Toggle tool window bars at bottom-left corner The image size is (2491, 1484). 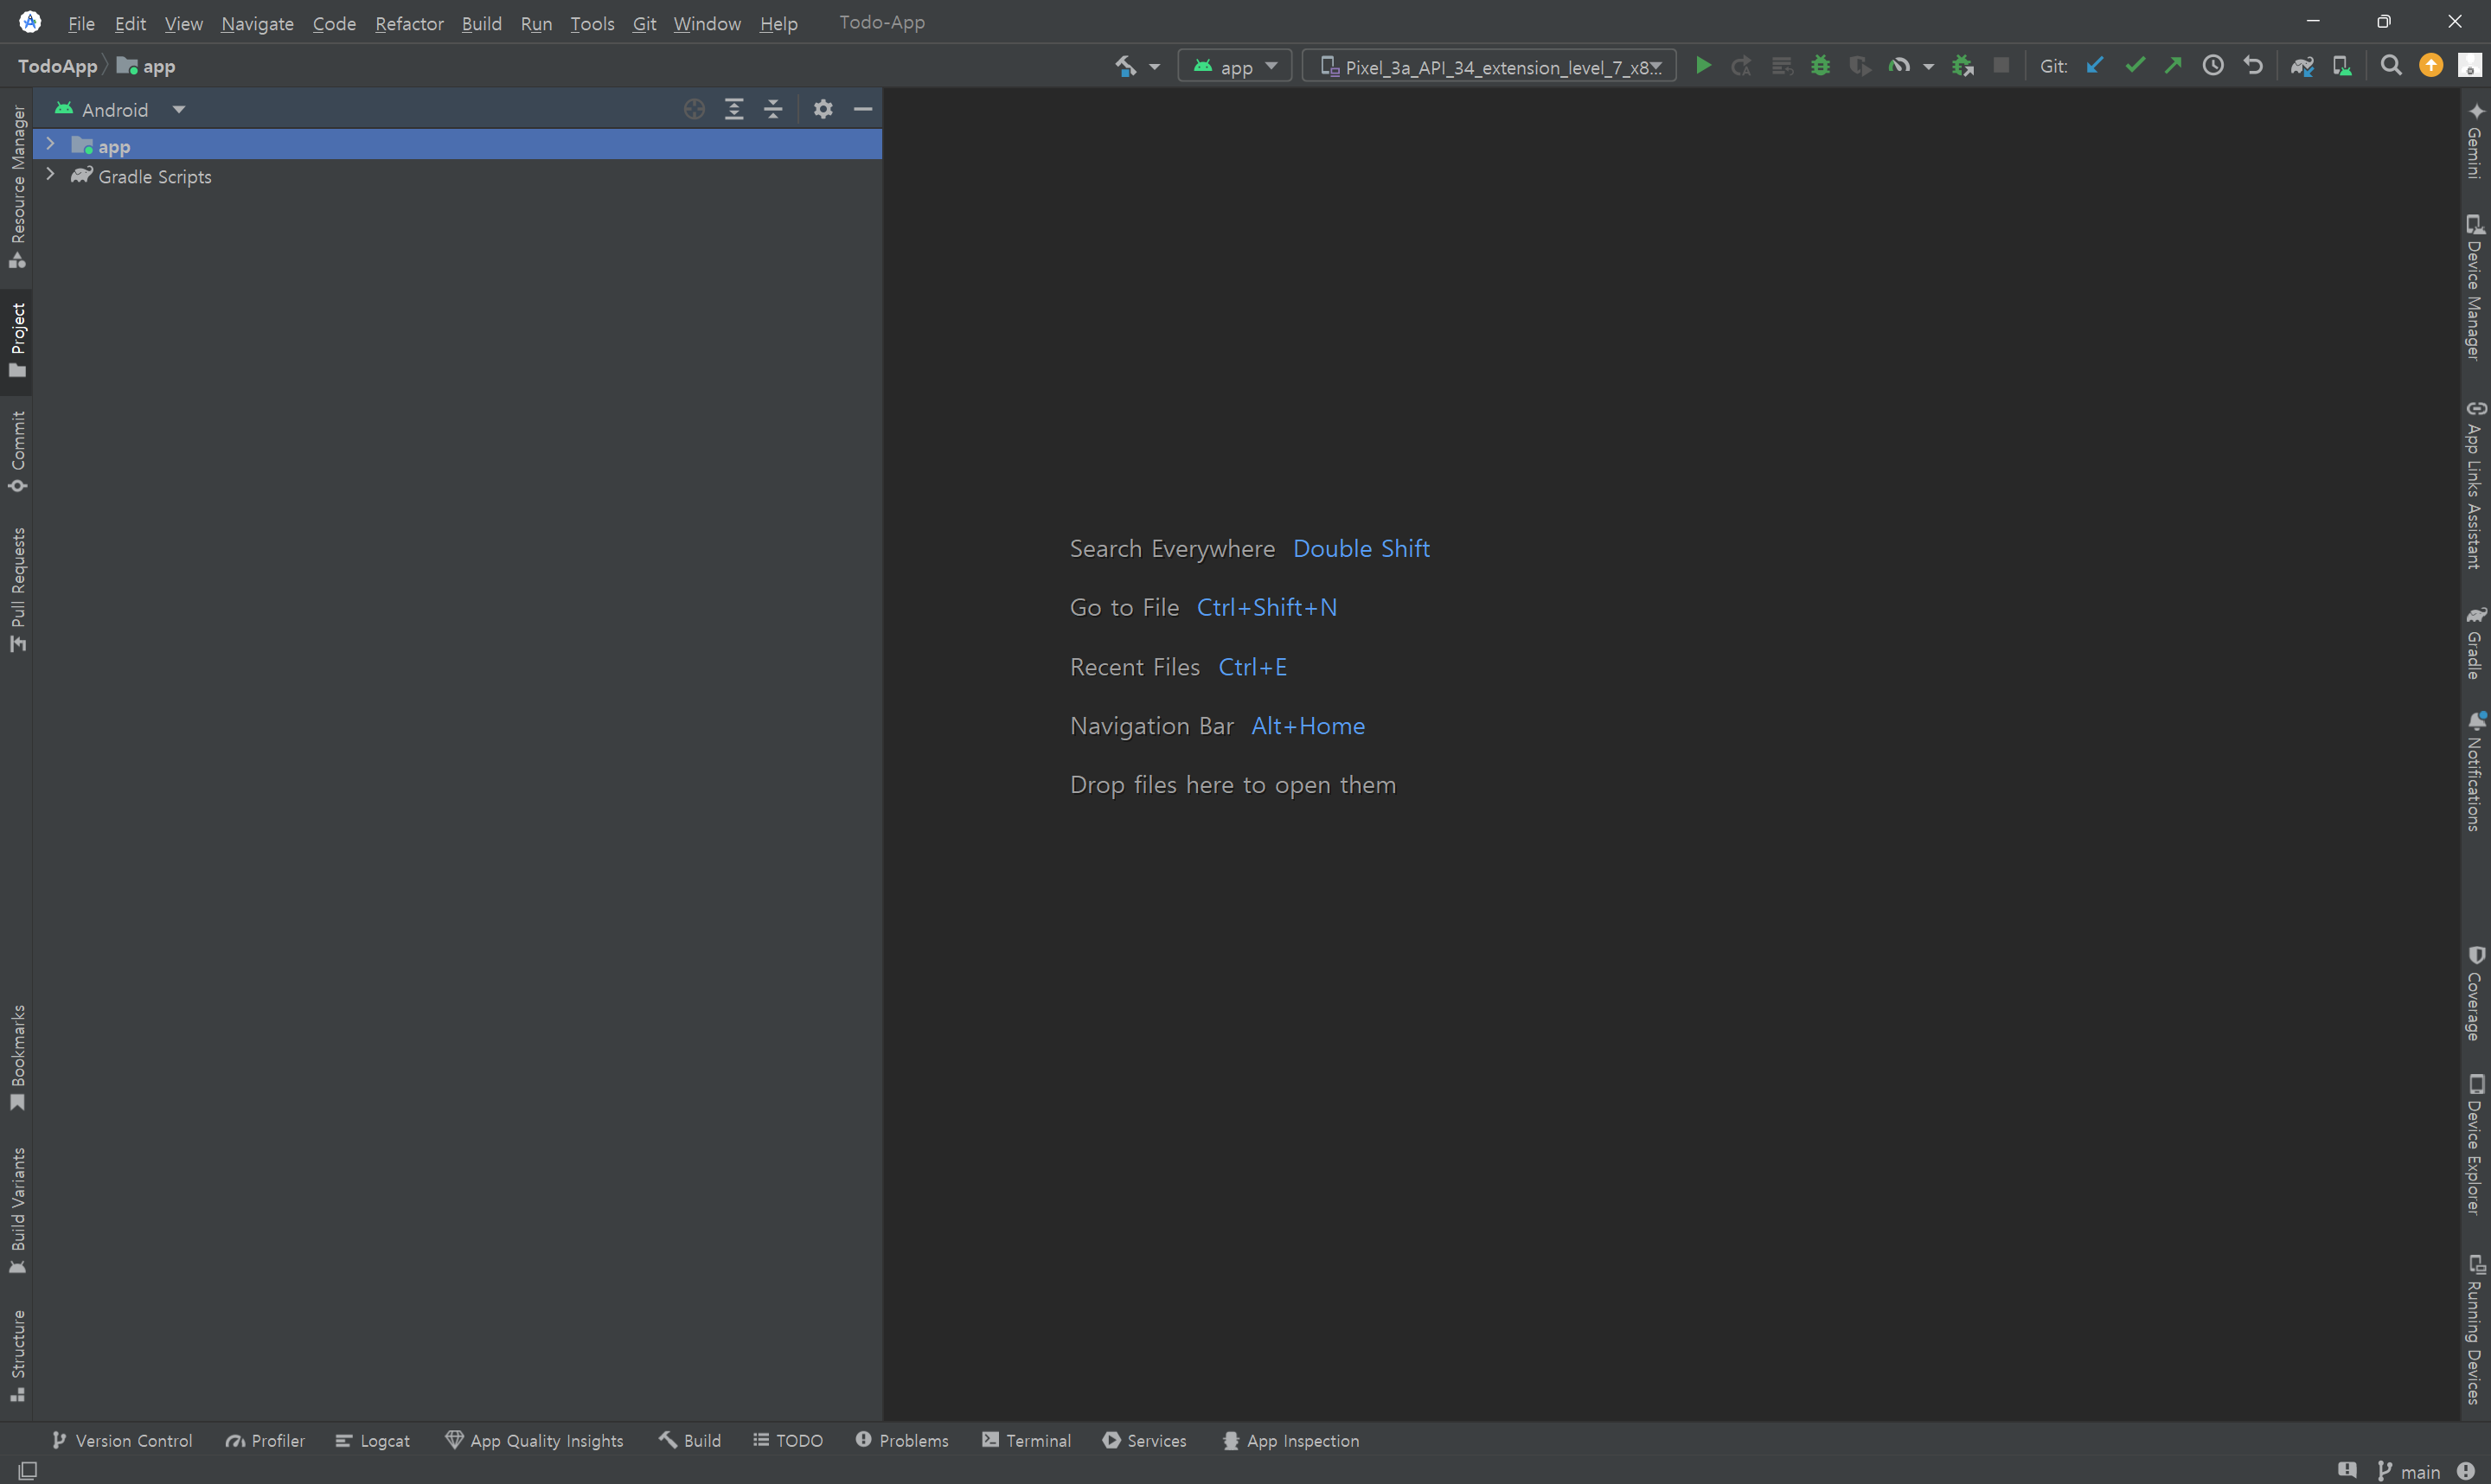tap(28, 1470)
